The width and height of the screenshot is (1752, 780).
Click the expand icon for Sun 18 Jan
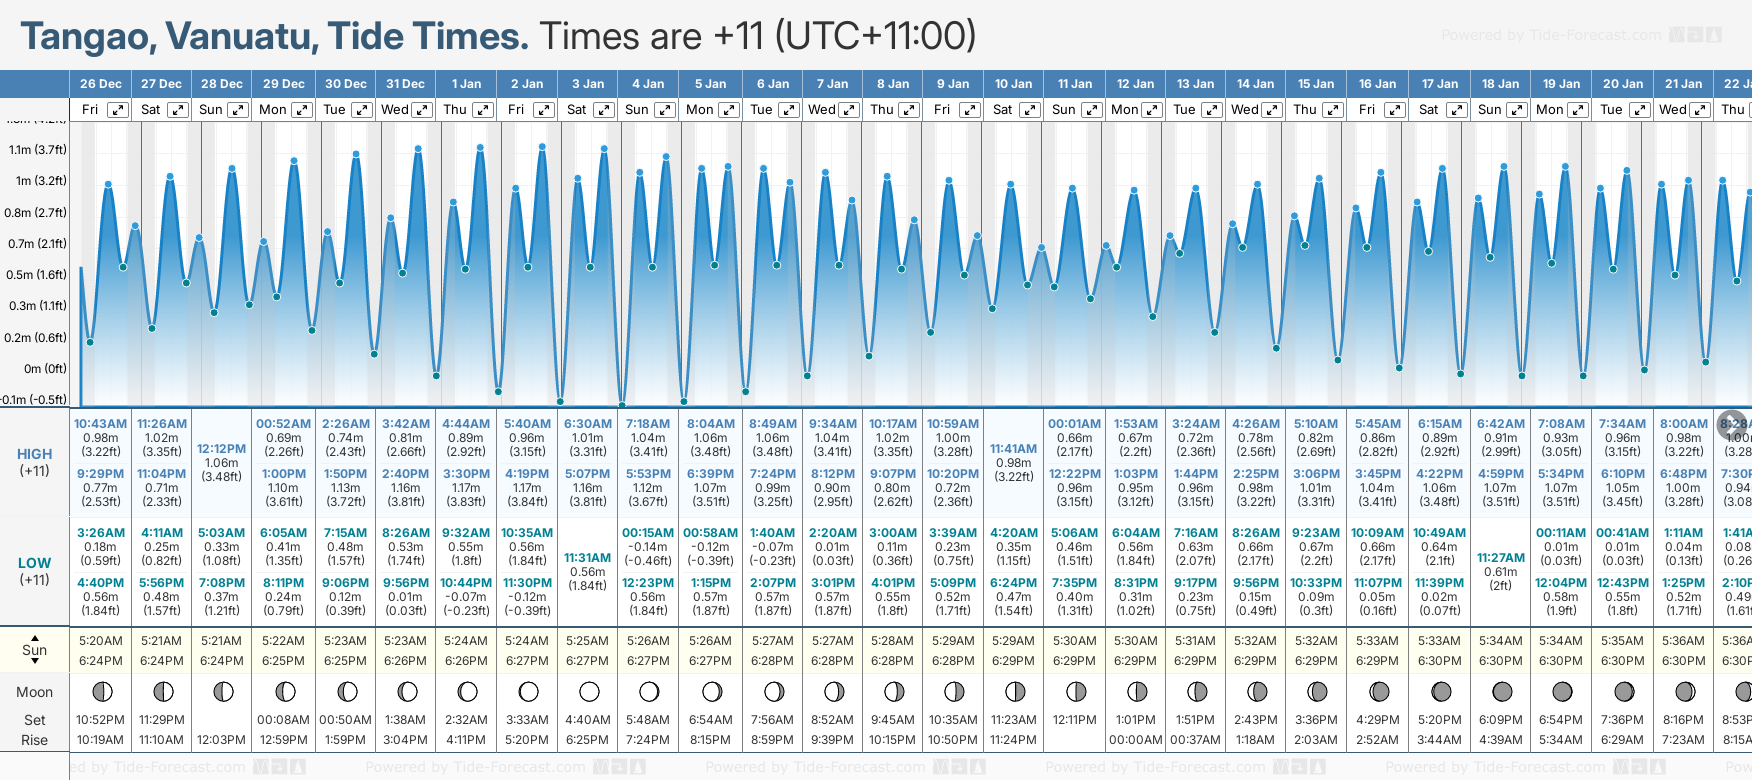(1516, 110)
